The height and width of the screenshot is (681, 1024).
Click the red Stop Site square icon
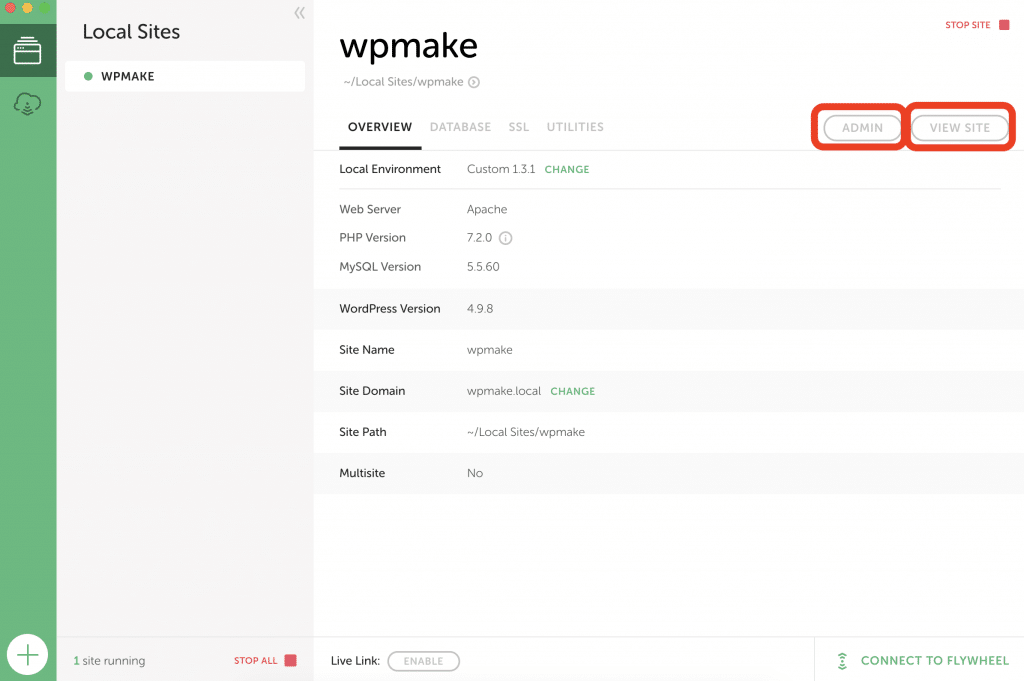coord(1004,25)
